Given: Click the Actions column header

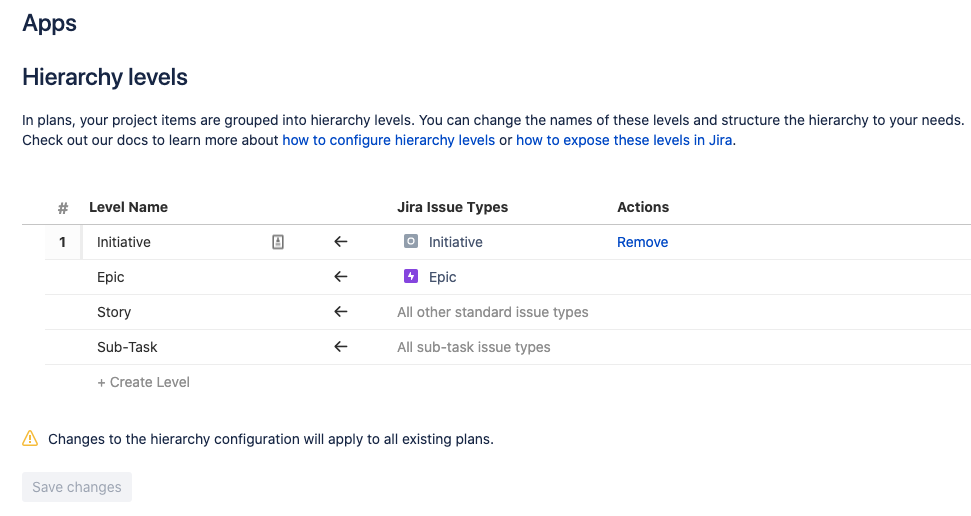Looking at the screenshot, I should 643,207.
